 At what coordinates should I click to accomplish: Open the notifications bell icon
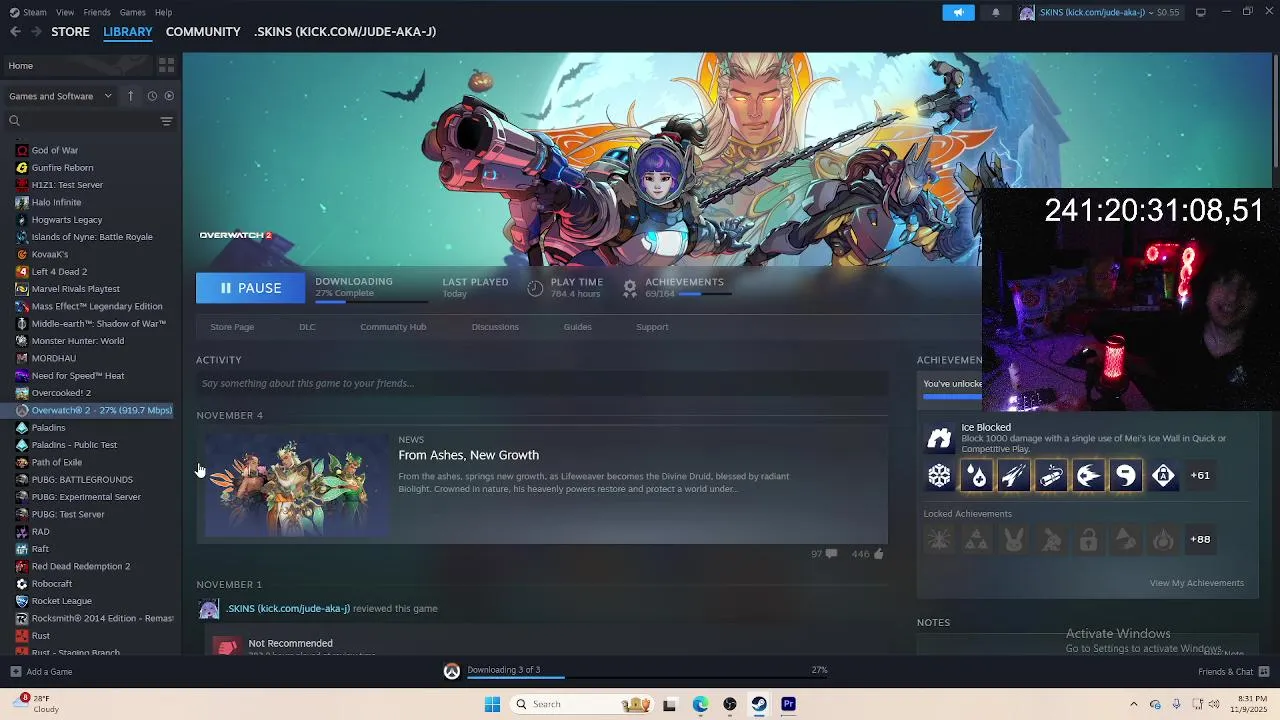coord(995,12)
